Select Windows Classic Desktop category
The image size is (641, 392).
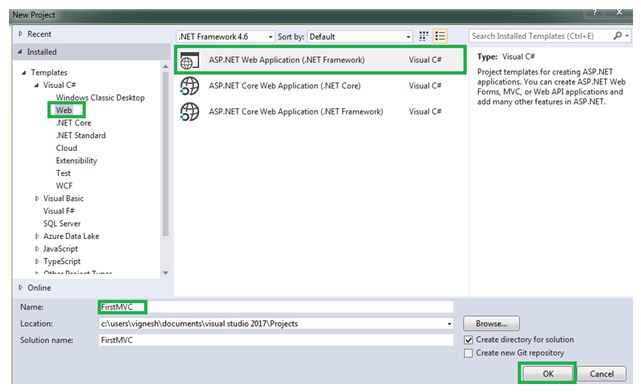pyautogui.click(x=100, y=98)
